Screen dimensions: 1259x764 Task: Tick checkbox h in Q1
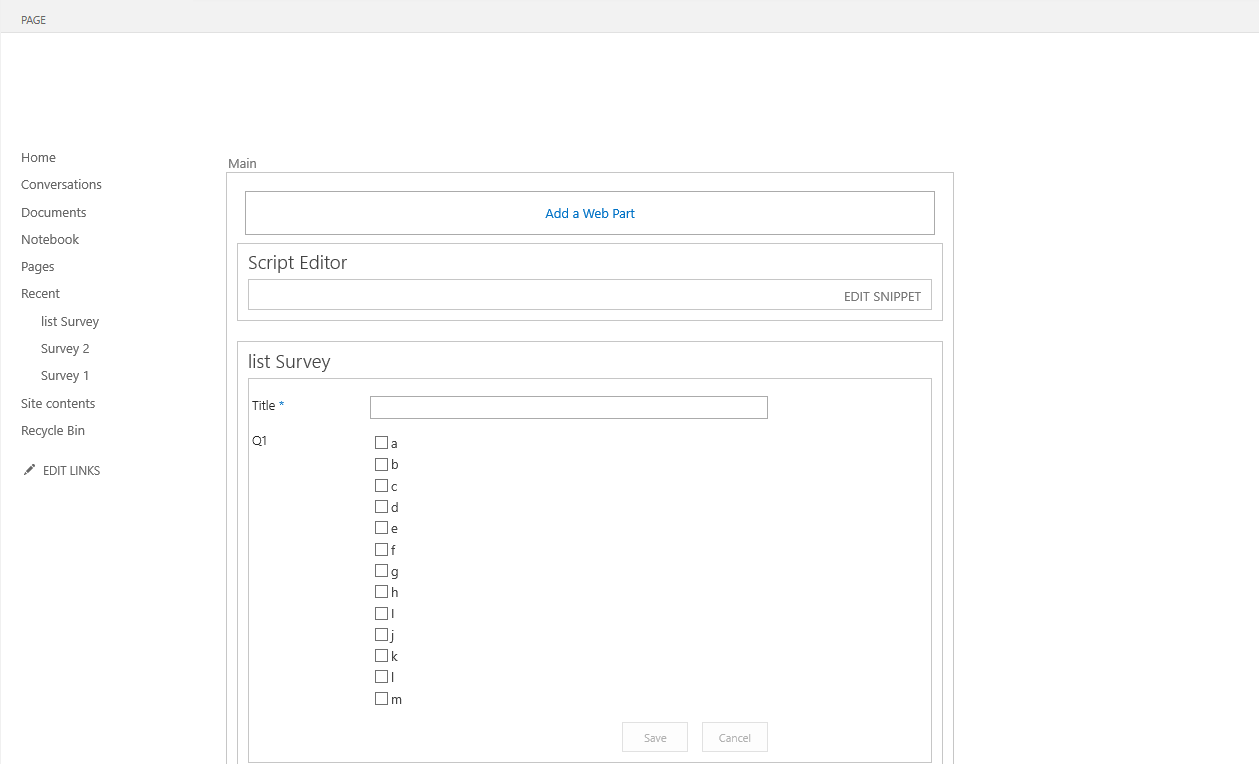[381, 592]
